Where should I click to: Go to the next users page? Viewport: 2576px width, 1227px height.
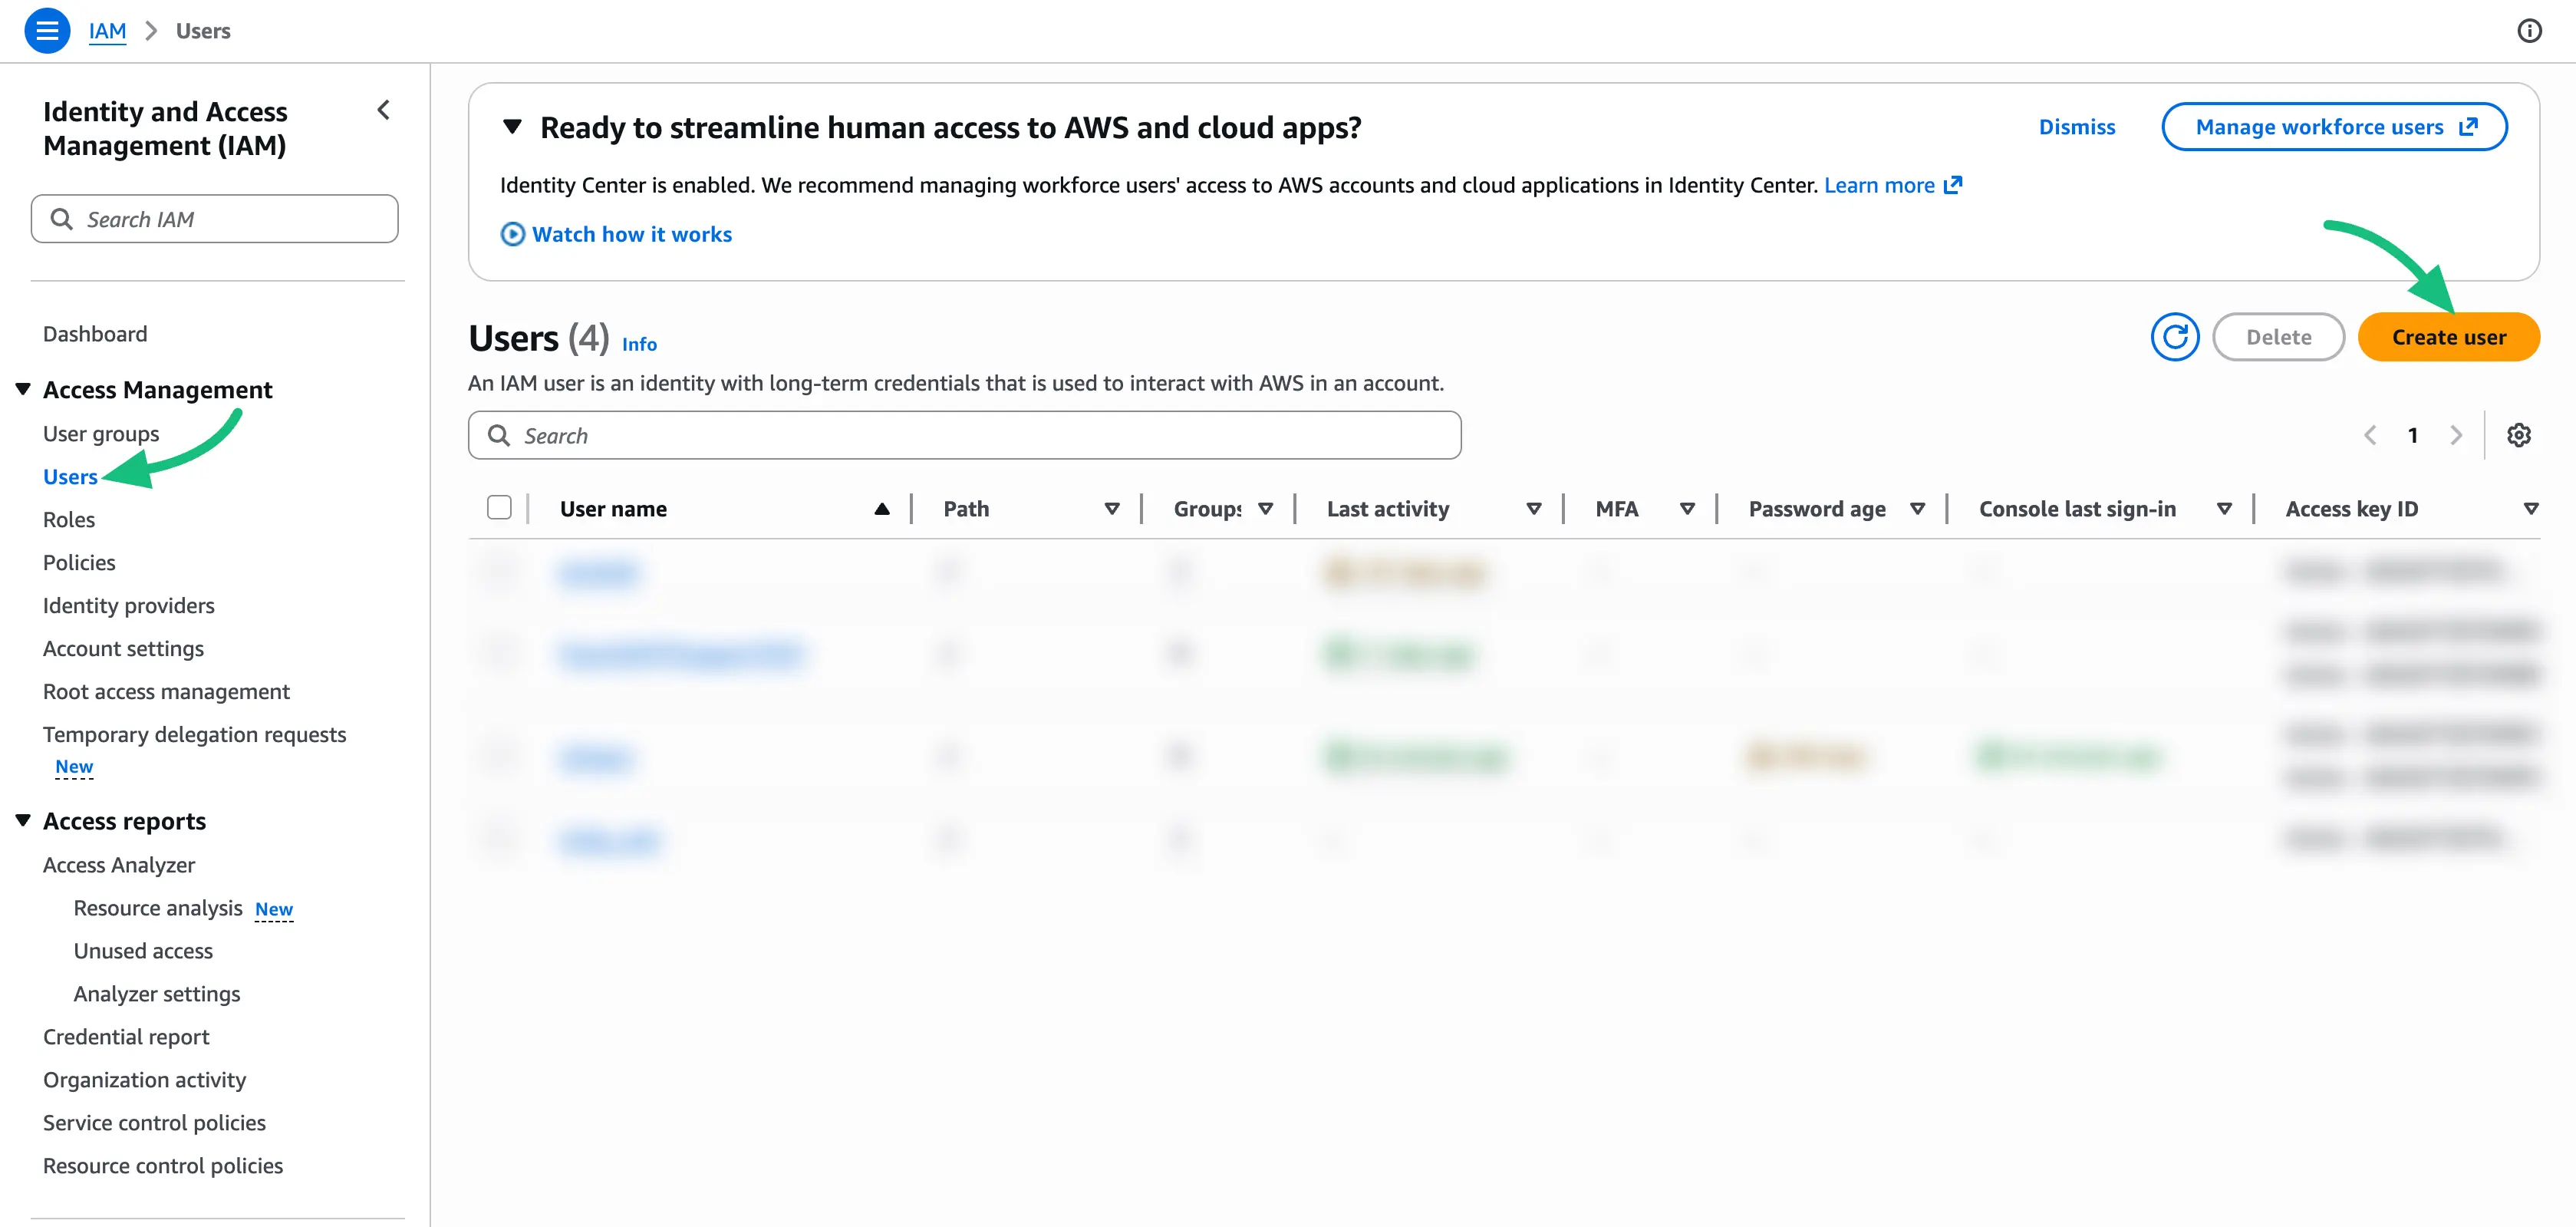pos(2458,435)
